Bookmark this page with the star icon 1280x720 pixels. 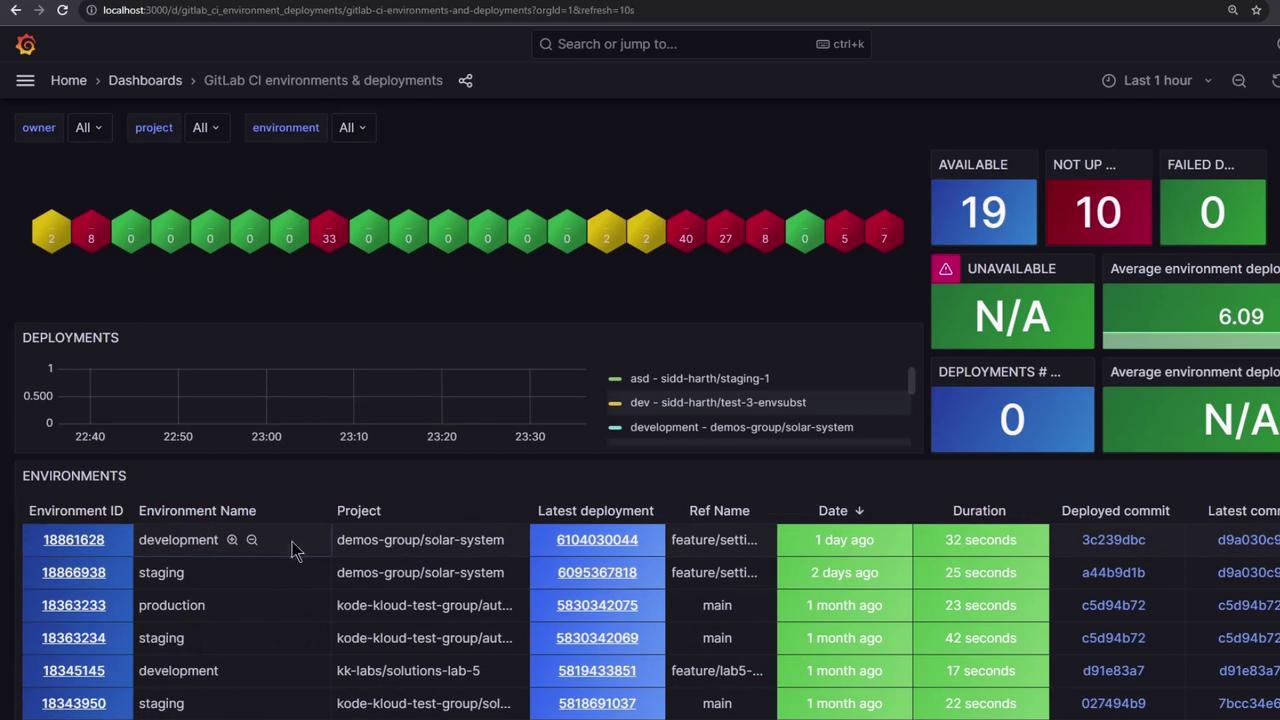[x=1256, y=10]
